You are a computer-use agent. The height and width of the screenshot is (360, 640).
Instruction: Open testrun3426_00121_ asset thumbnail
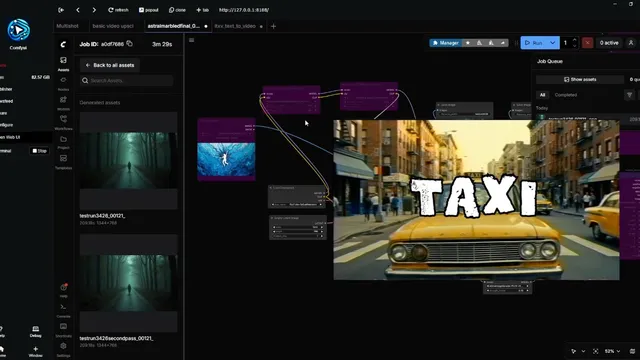click(129, 160)
